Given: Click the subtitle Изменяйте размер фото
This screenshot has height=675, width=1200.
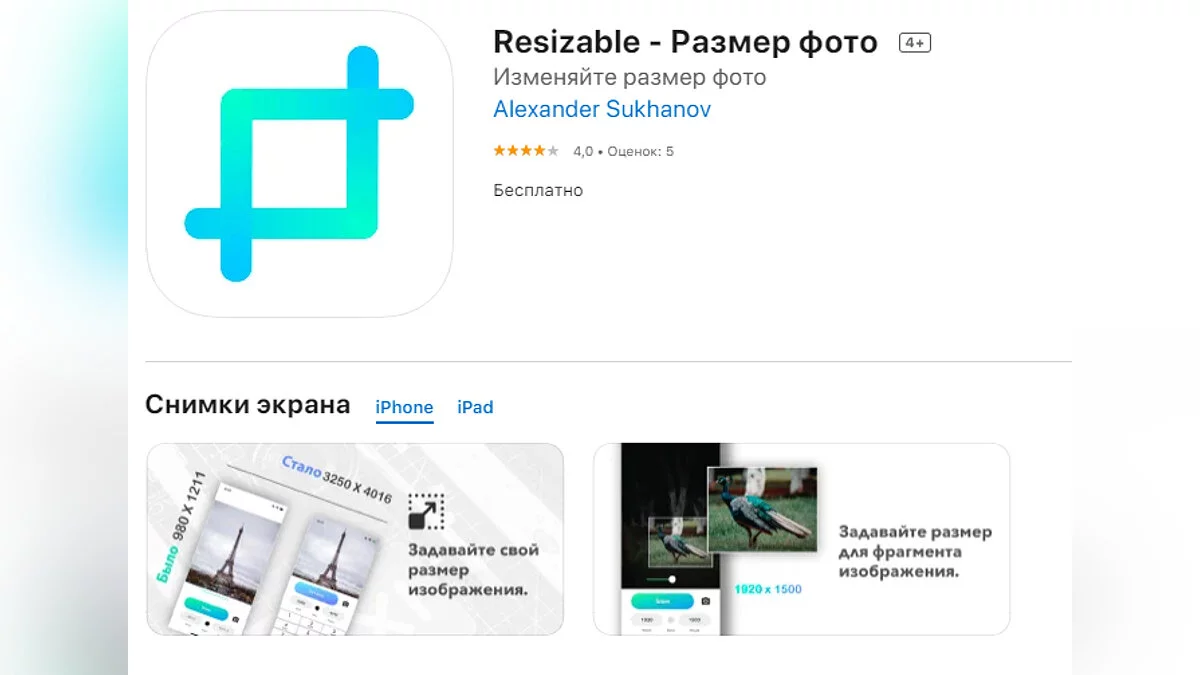Looking at the screenshot, I should [630, 77].
